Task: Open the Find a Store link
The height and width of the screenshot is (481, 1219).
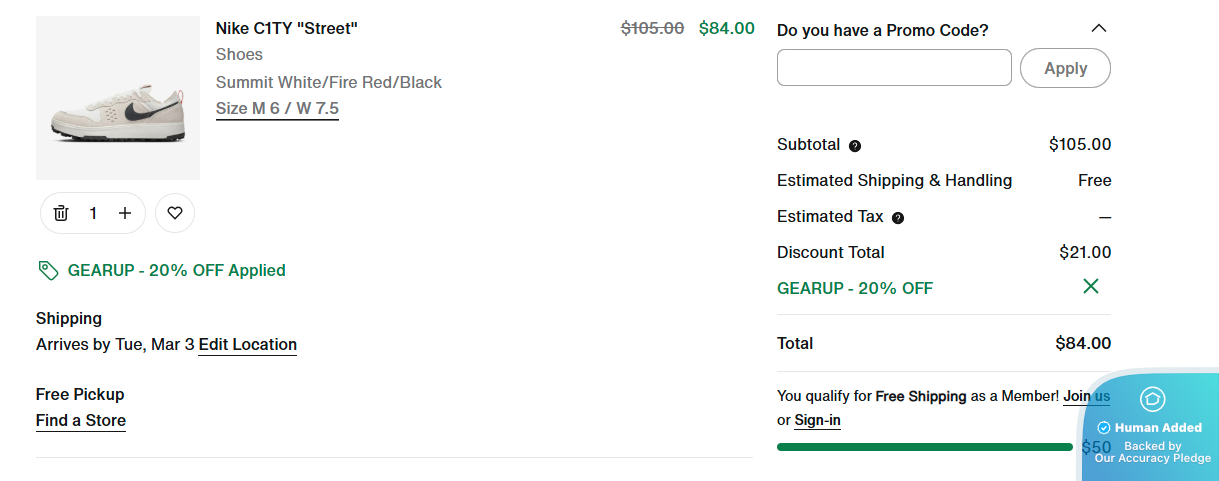Action: point(81,420)
